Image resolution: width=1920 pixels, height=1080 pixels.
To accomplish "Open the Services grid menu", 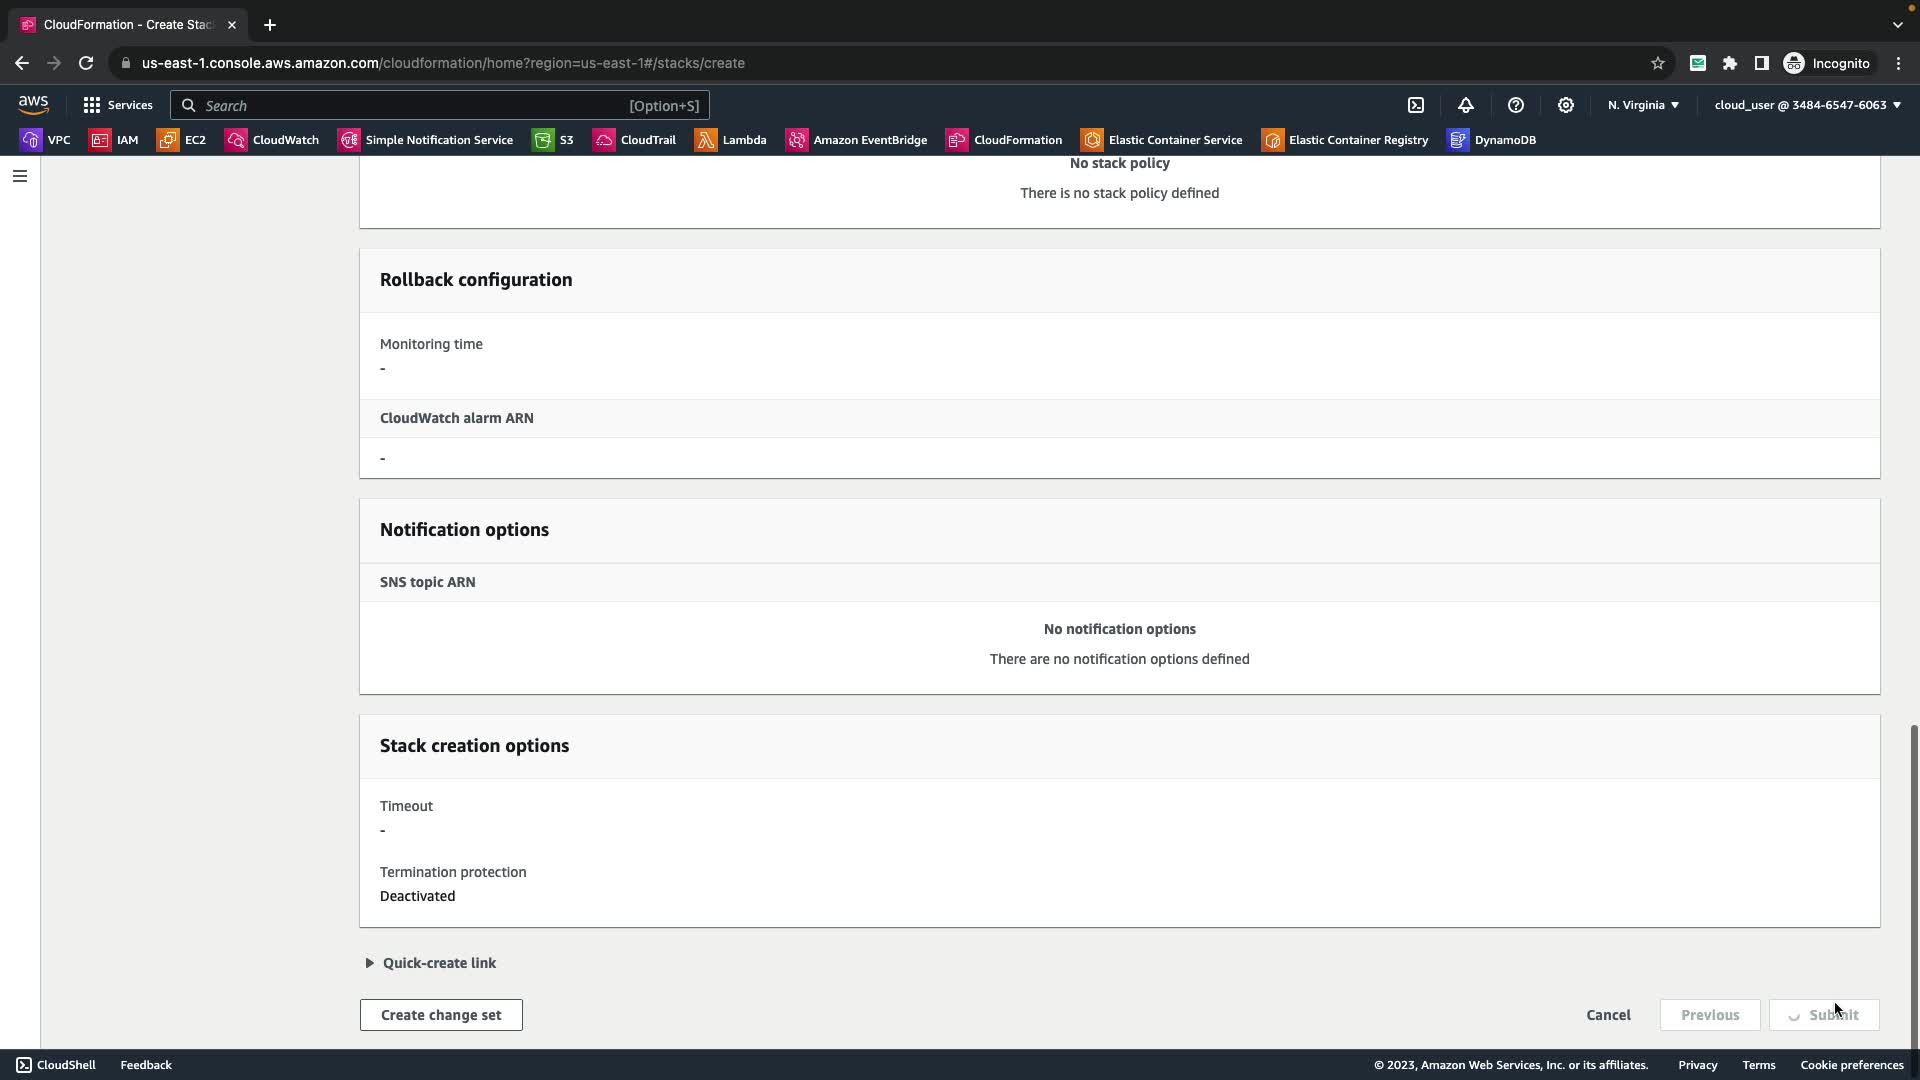I will pos(118,105).
